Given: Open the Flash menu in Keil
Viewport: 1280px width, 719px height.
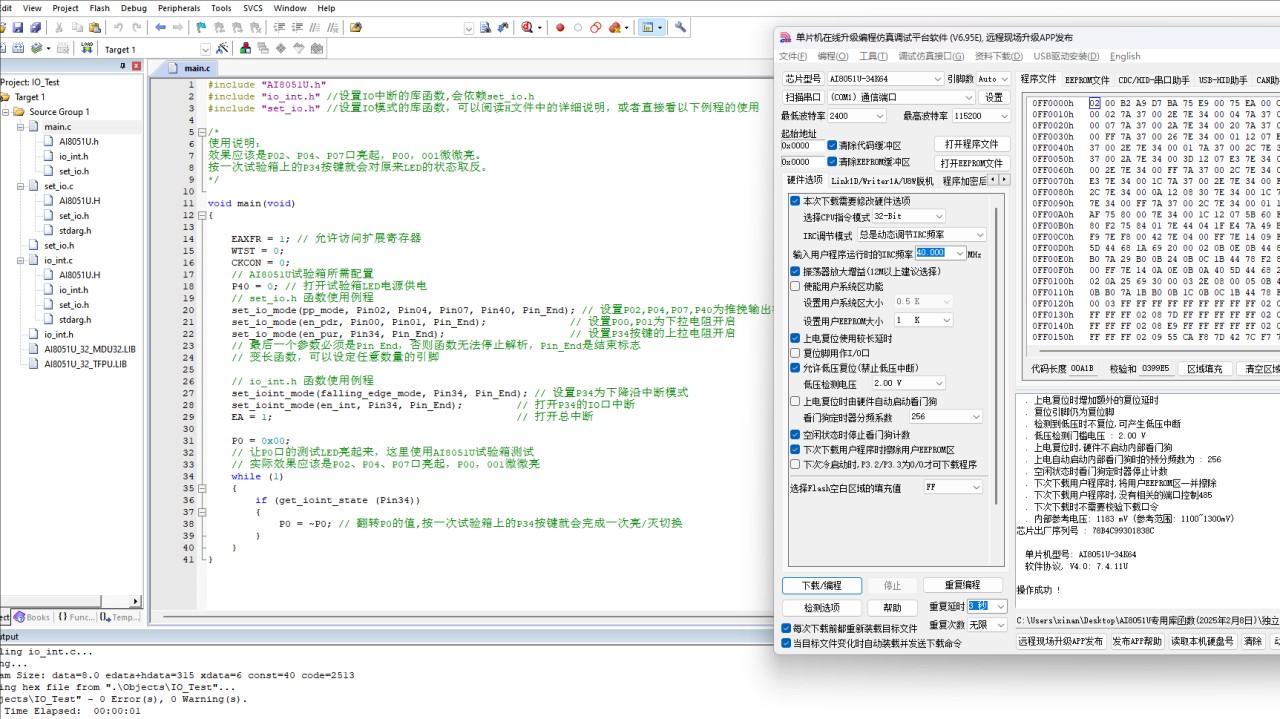Looking at the screenshot, I should pyautogui.click(x=99, y=8).
